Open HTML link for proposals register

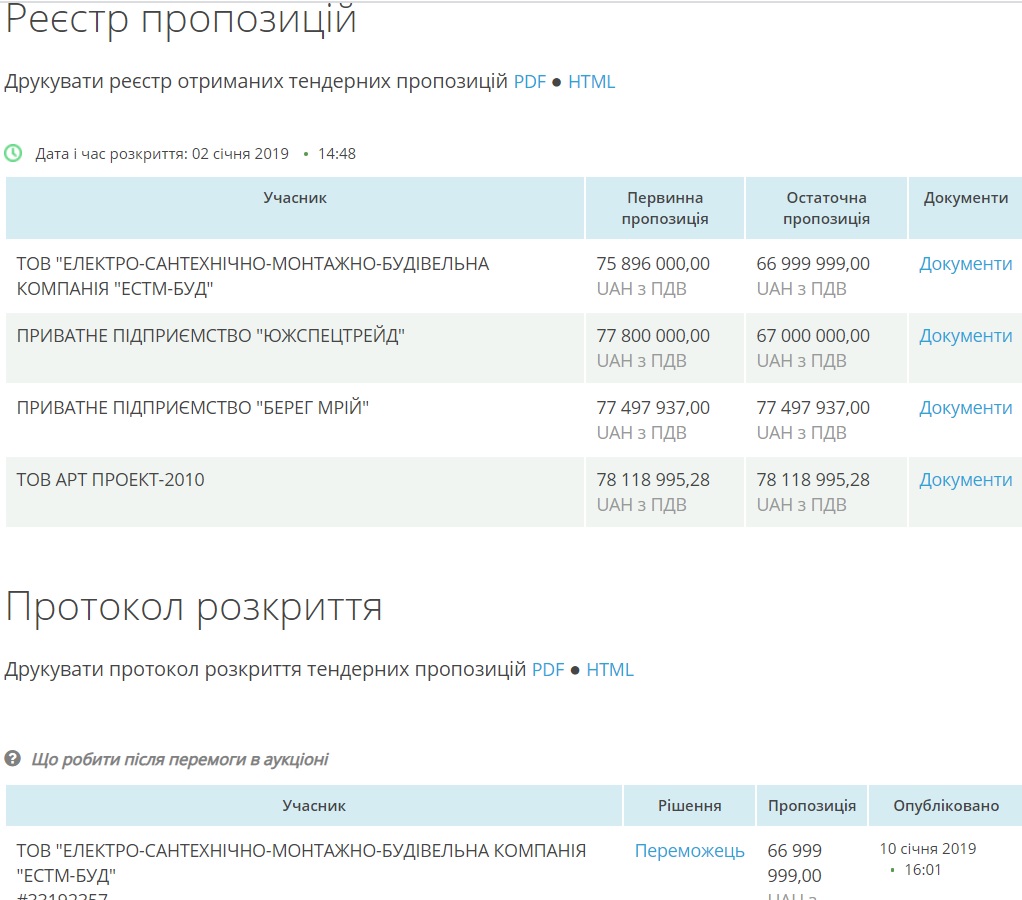point(591,82)
